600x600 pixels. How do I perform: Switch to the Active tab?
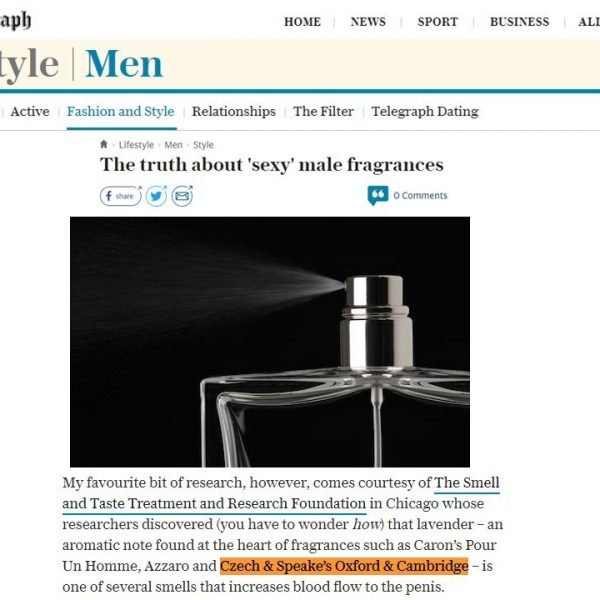tap(30, 111)
